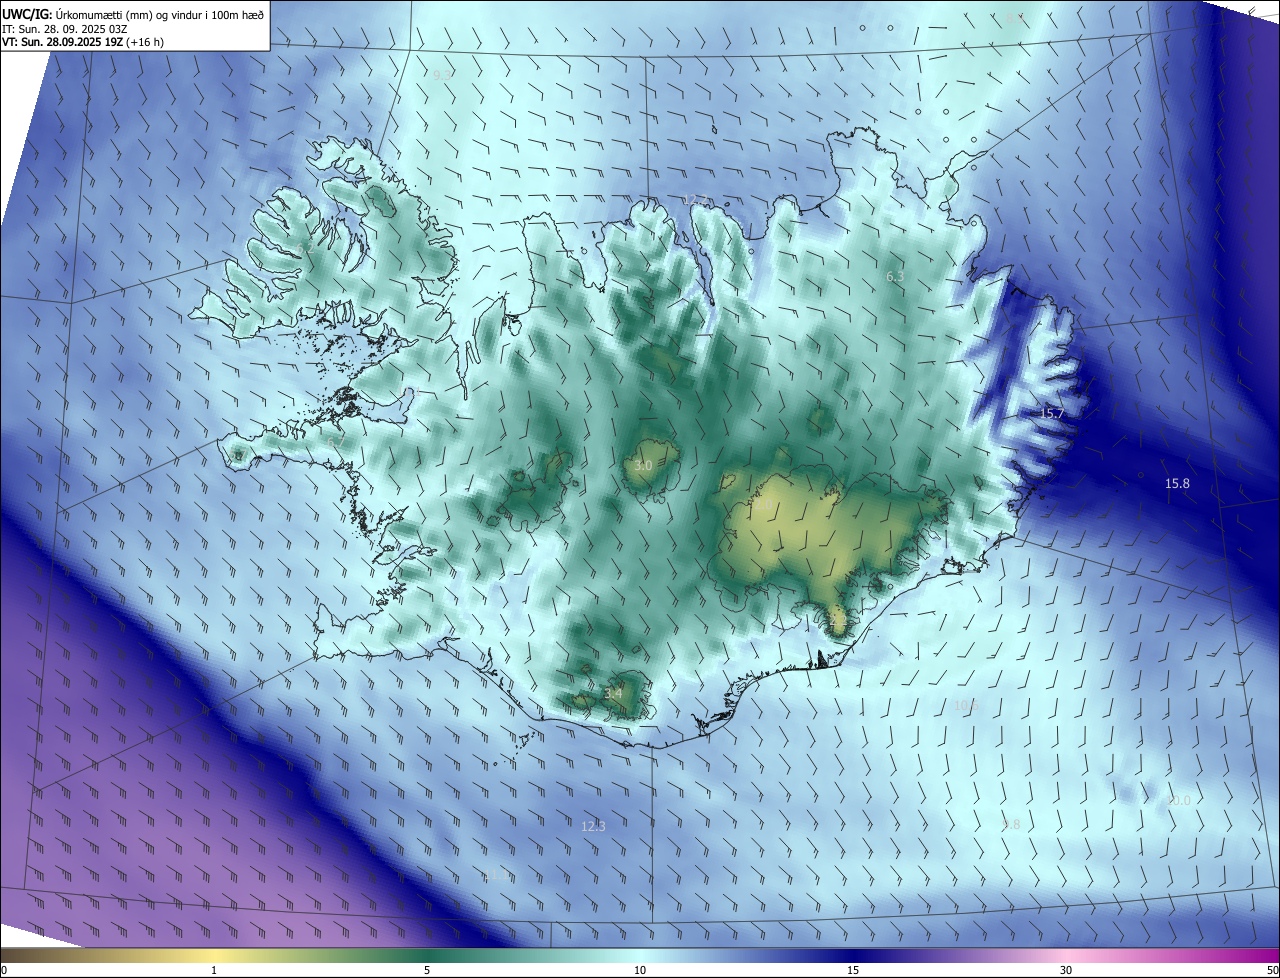This screenshot has height=978, width=1280.
Task: Click the 3.4 value on the southern glacier
Action: pyautogui.click(x=613, y=692)
